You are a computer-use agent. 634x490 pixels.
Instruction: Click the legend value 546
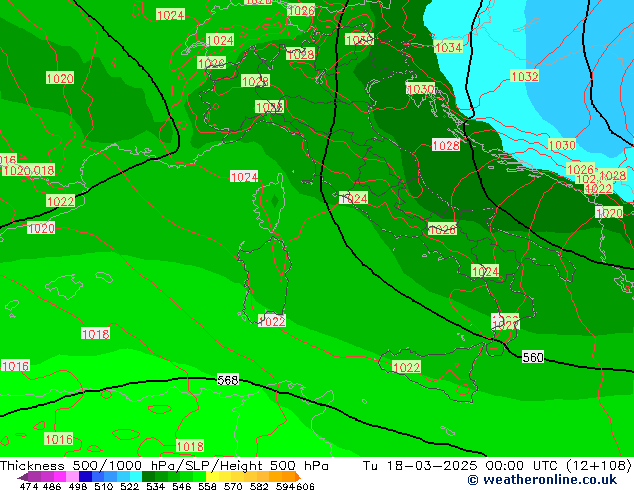tap(181, 486)
